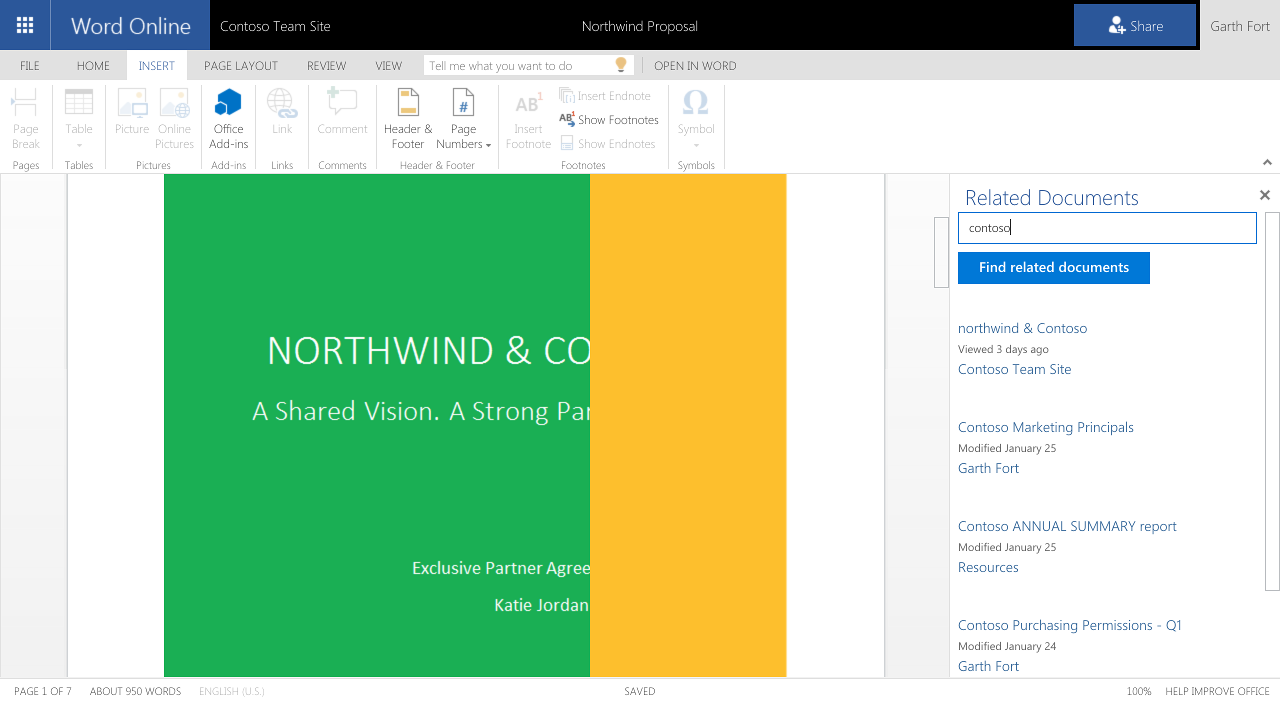1280x701 pixels.
Task: Click the Exclusive Partner Agreement text
Action: (501, 568)
